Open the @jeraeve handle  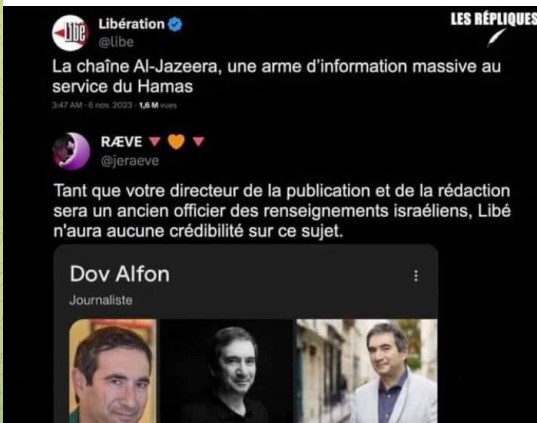point(130,161)
